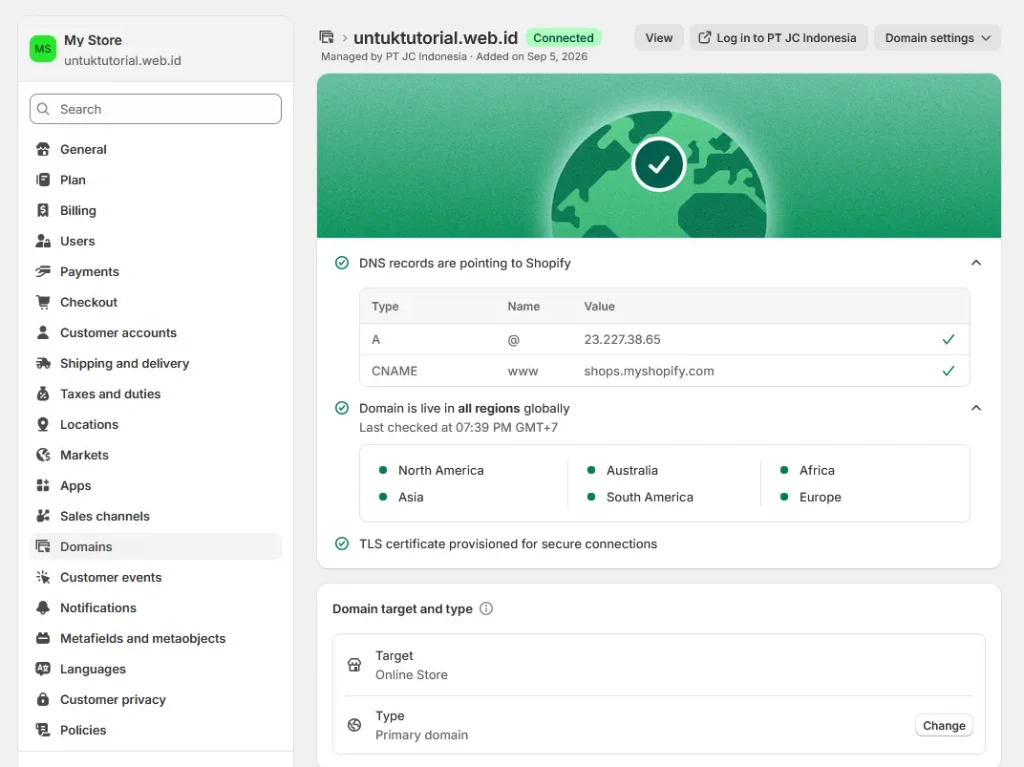Open Shipping and delivery settings

click(155, 363)
